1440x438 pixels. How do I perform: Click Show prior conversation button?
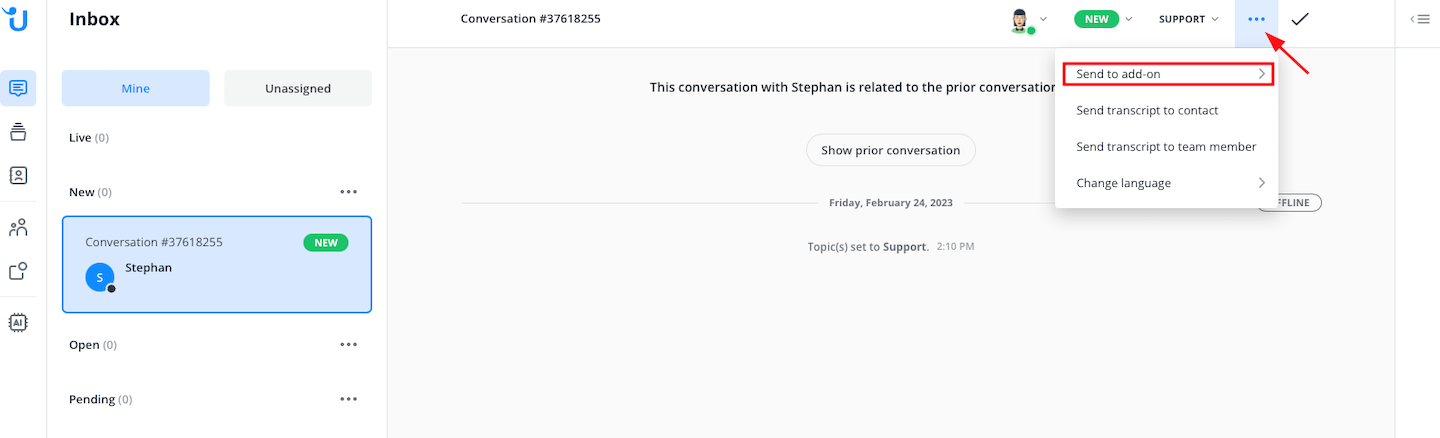tap(890, 150)
